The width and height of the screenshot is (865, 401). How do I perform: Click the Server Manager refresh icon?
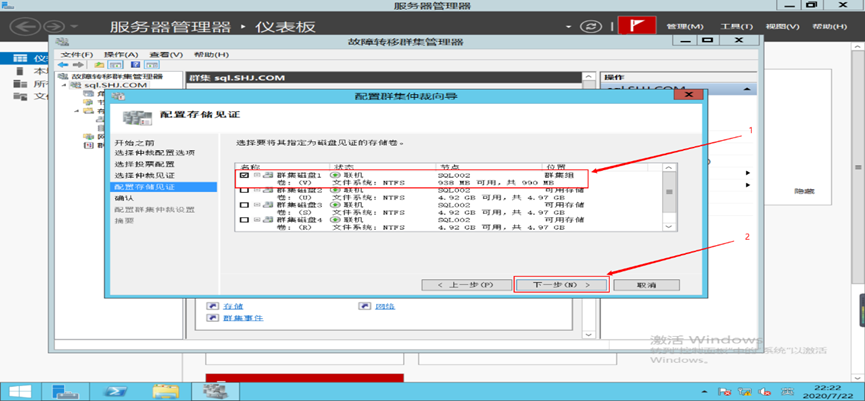click(x=590, y=26)
